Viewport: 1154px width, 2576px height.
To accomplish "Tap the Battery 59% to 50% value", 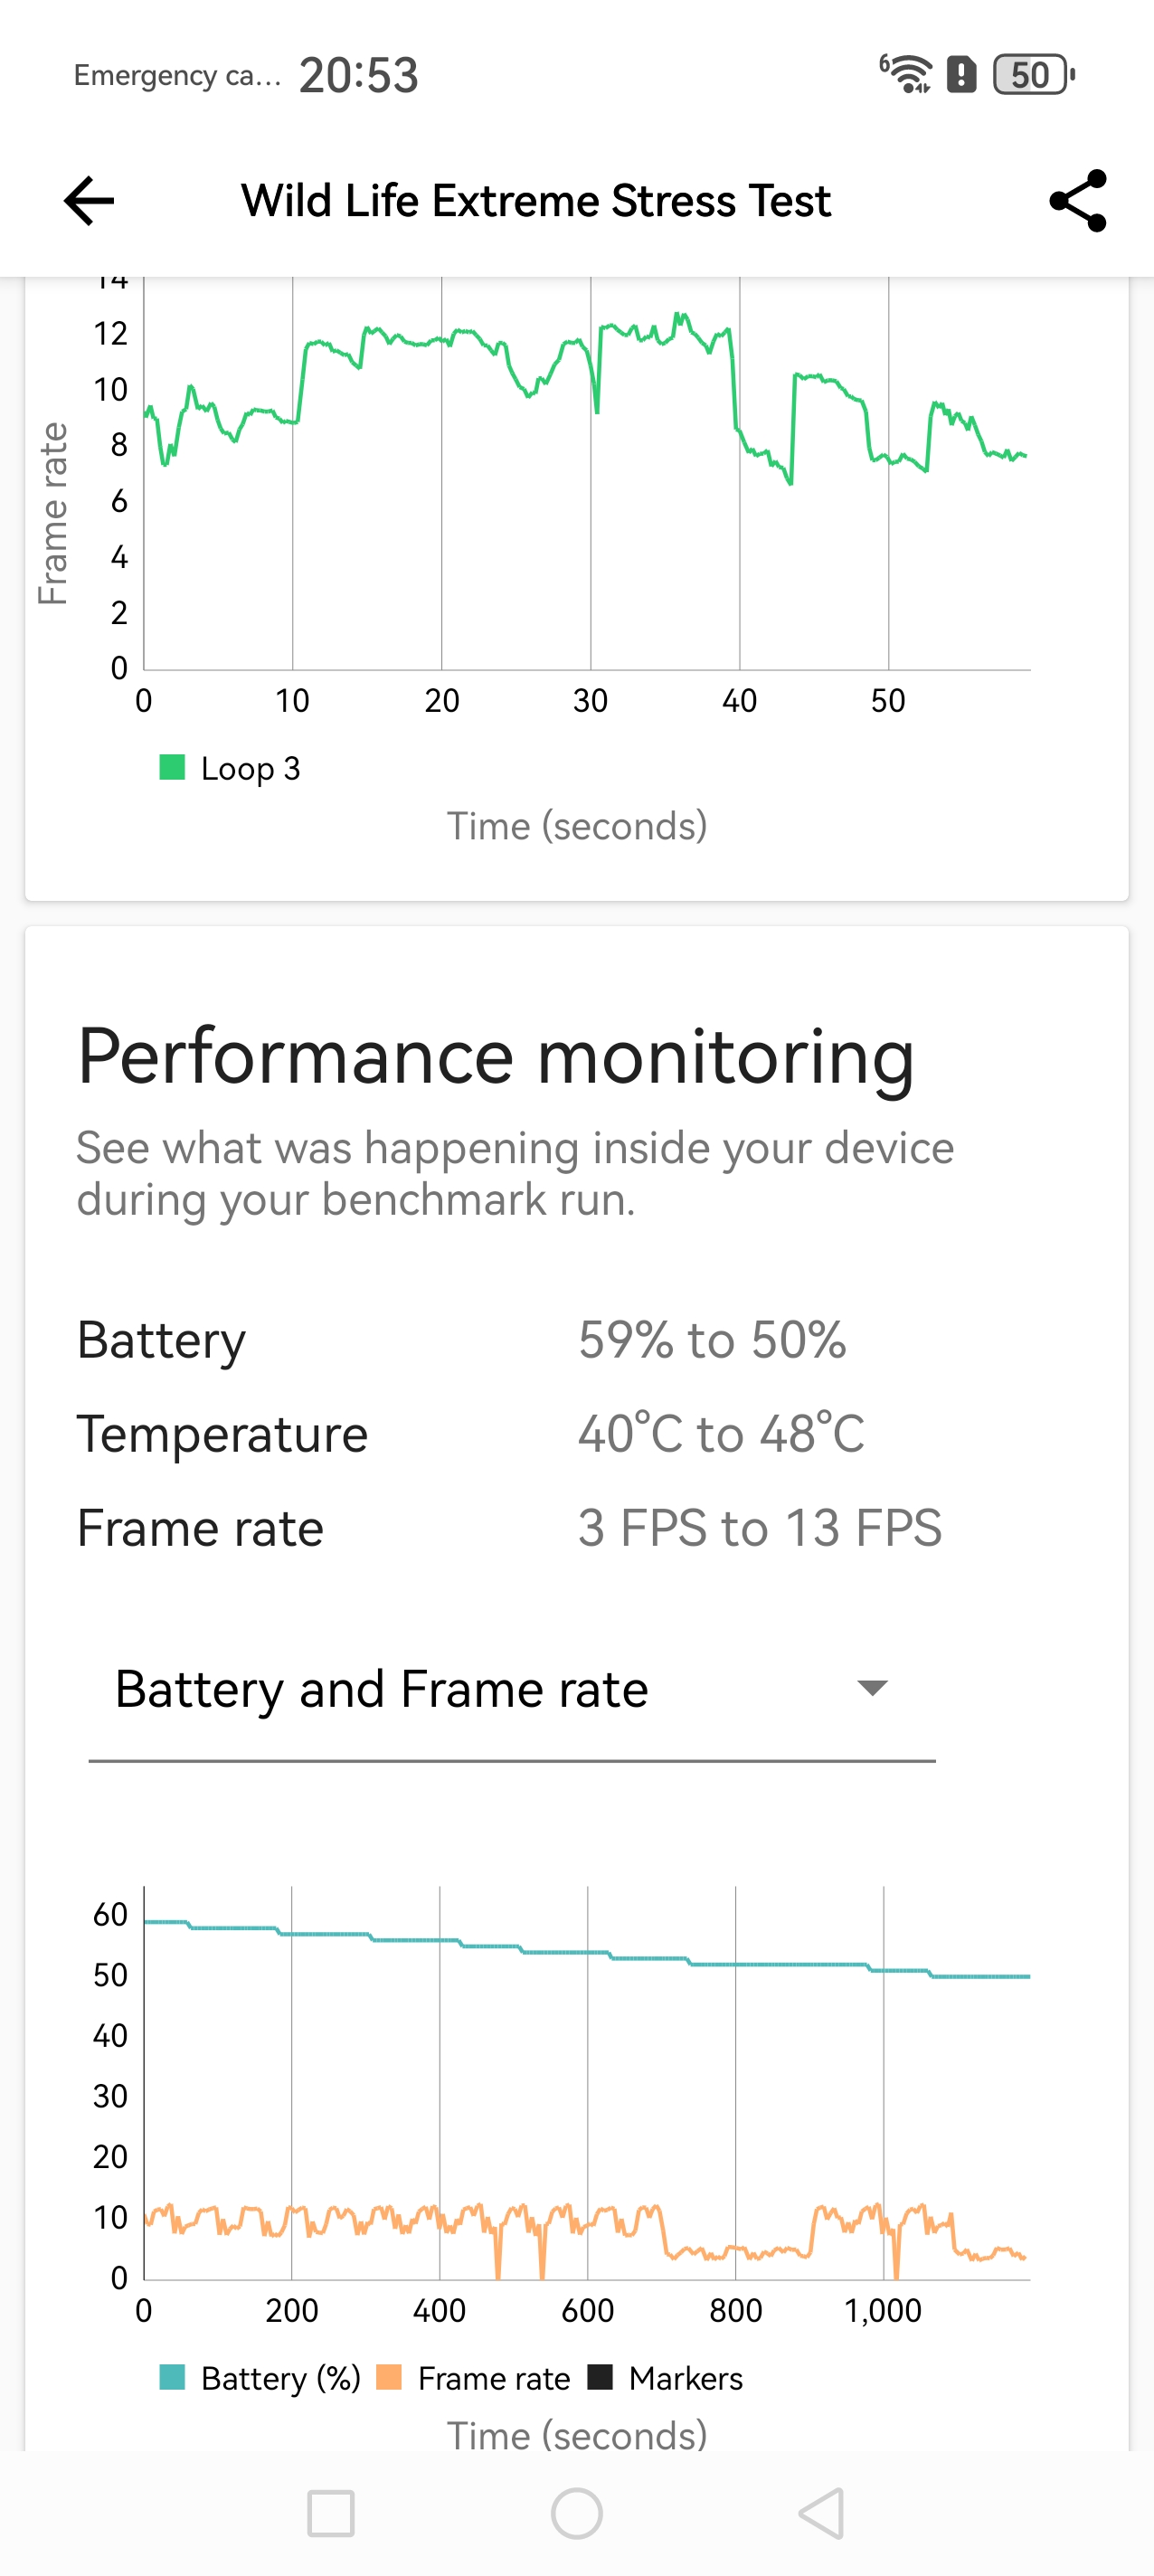I will pos(712,1340).
